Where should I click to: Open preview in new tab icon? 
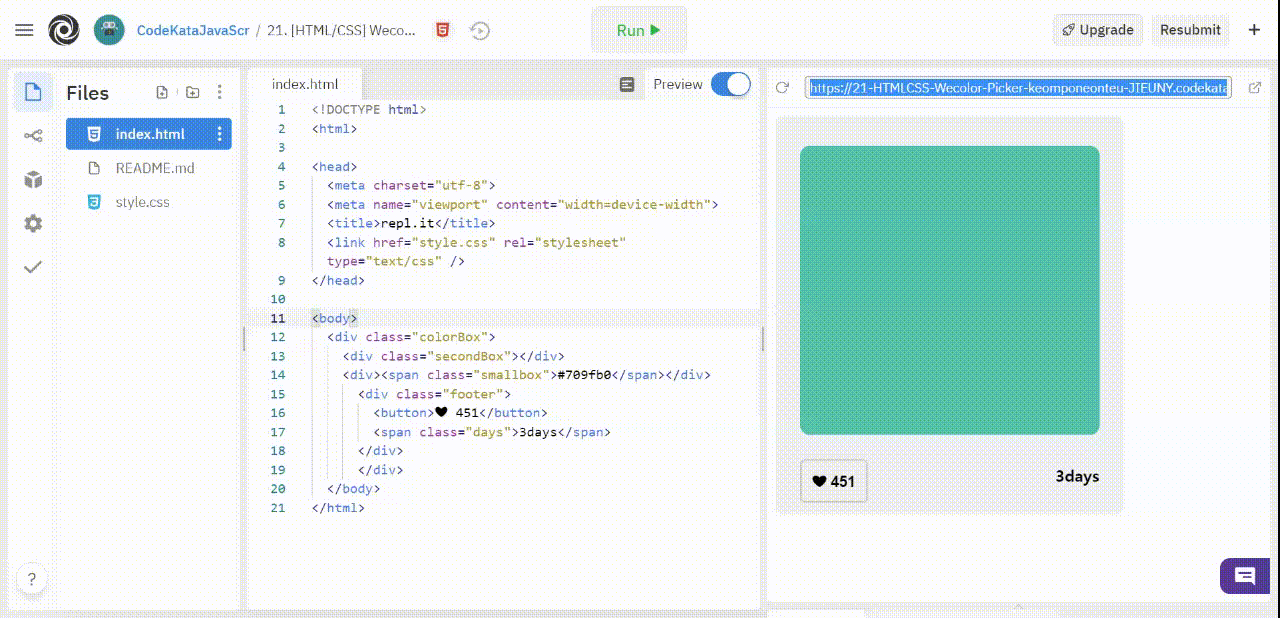tap(1255, 88)
